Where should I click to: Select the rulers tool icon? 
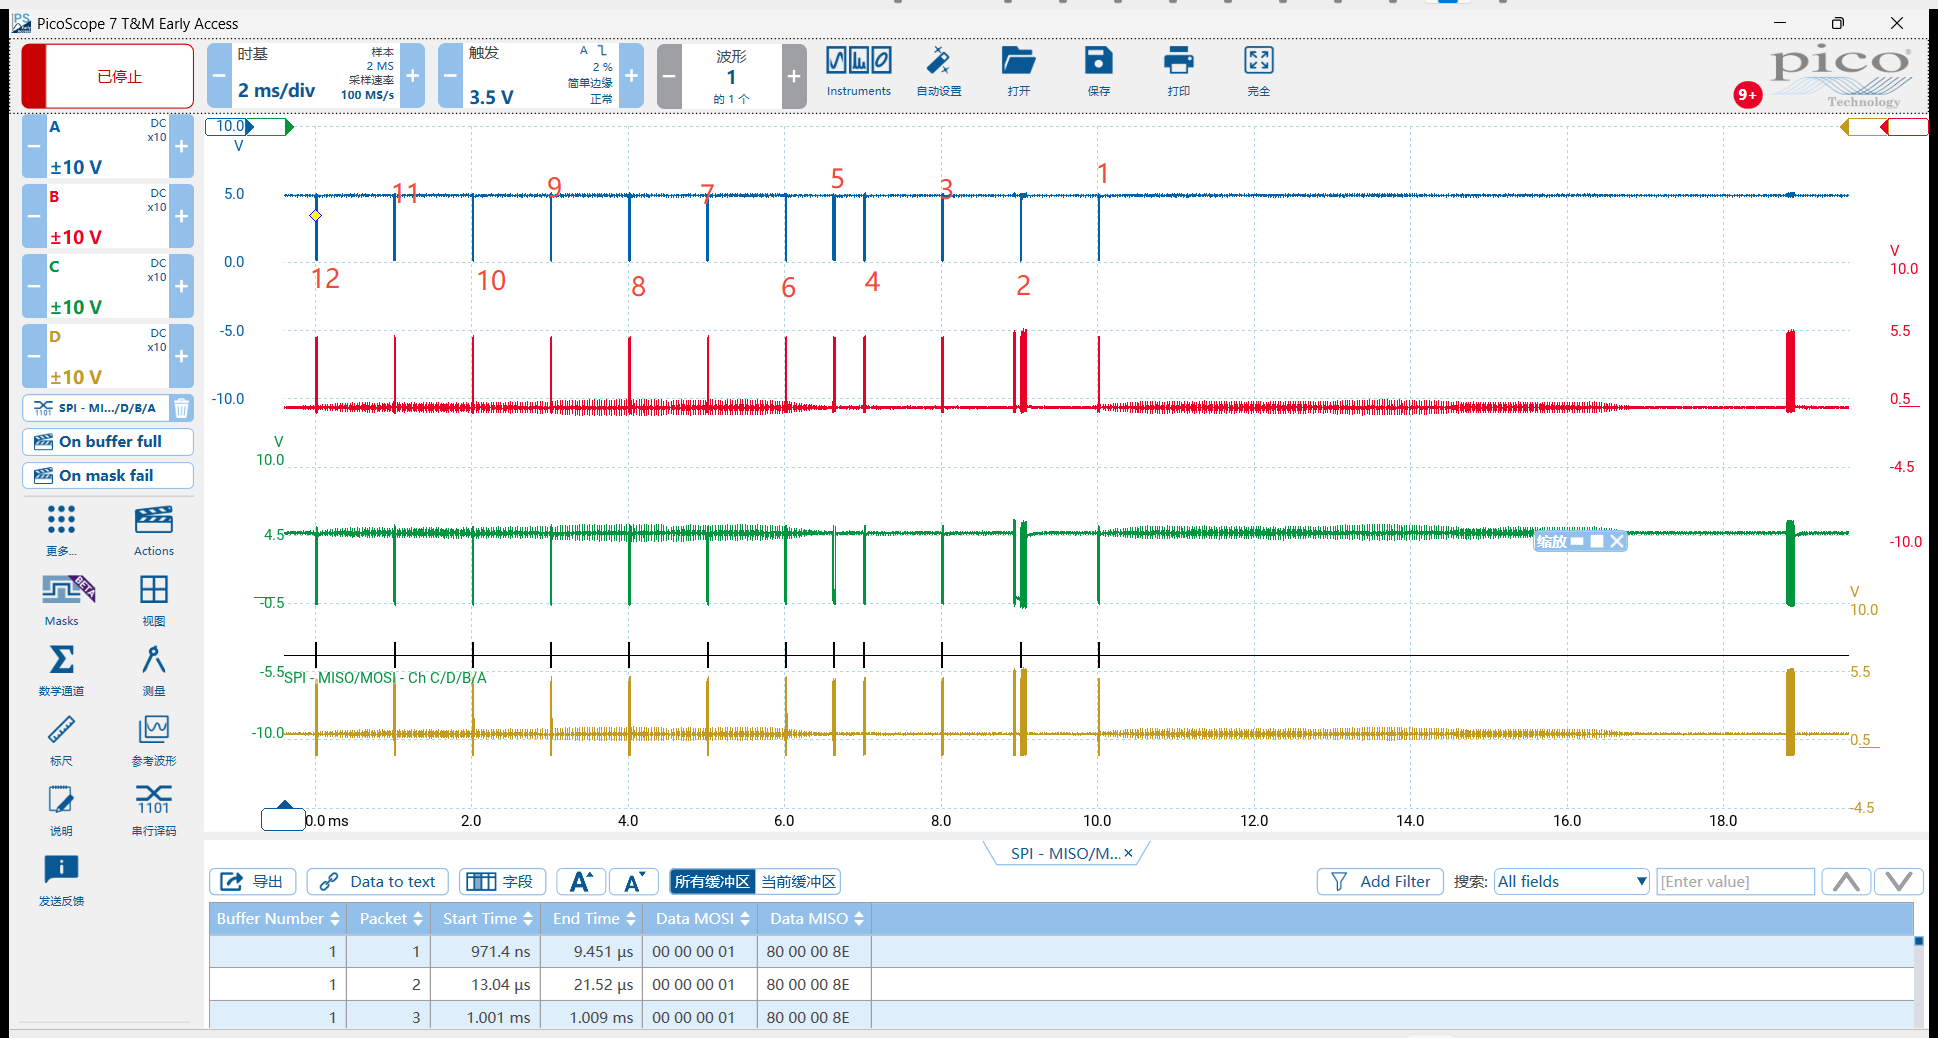61,730
